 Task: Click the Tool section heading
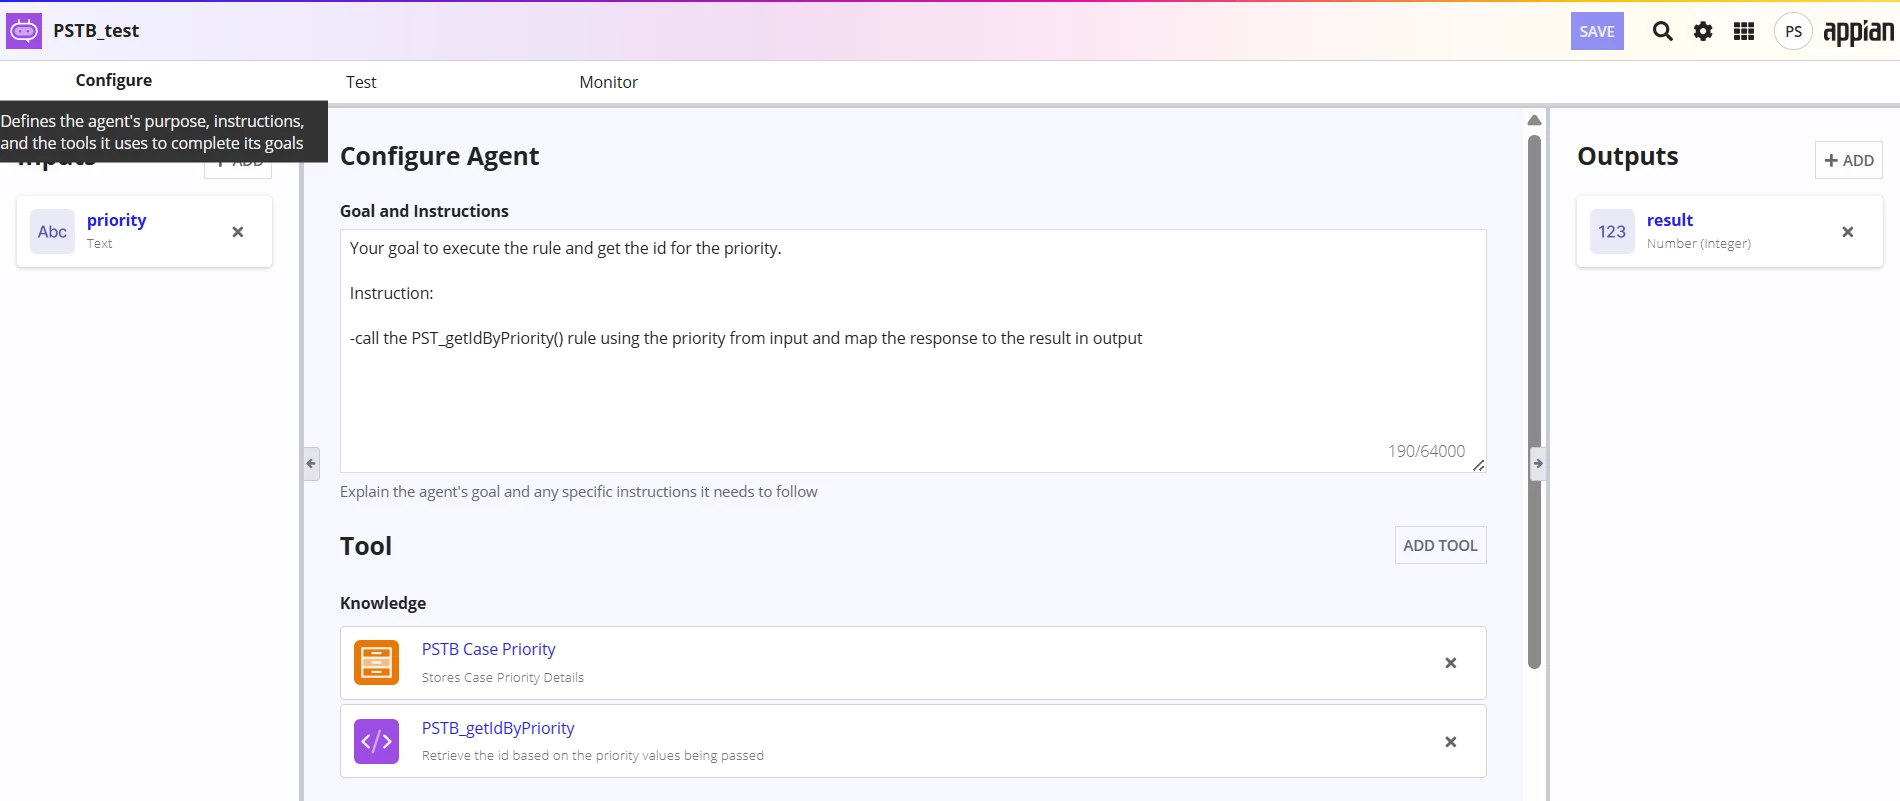[366, 546]
